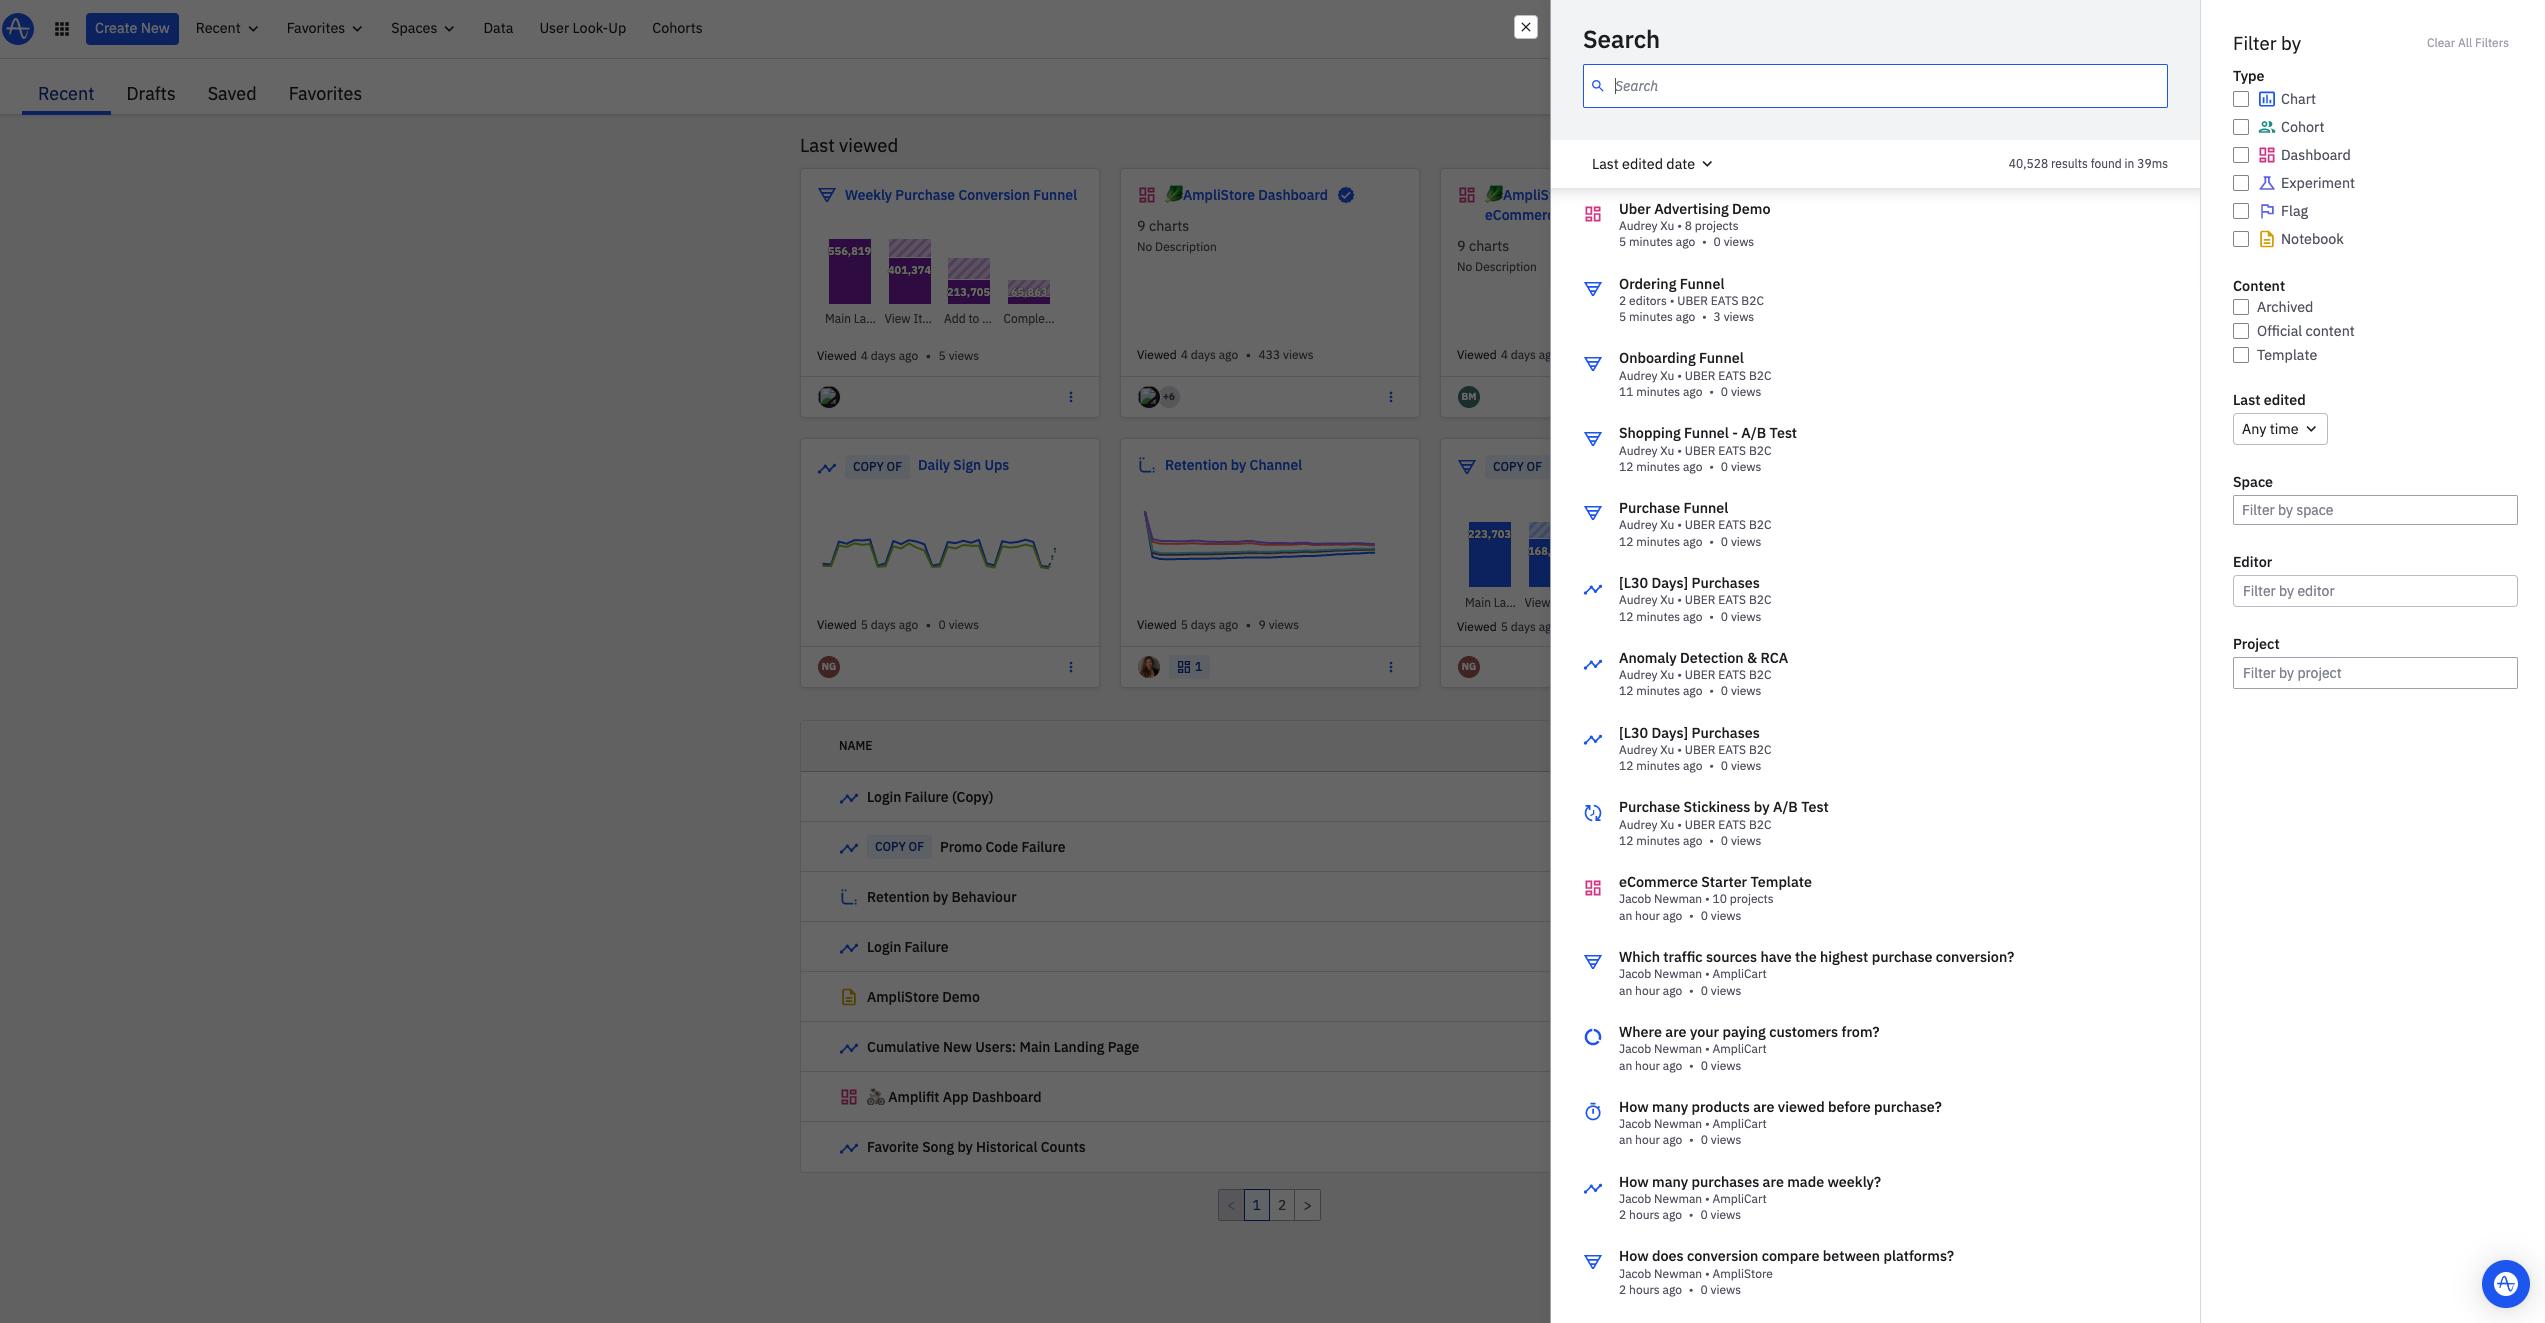The image size is (2545, 1323).
Task: Toggle the Official content checkbox
Action: 2241,331
